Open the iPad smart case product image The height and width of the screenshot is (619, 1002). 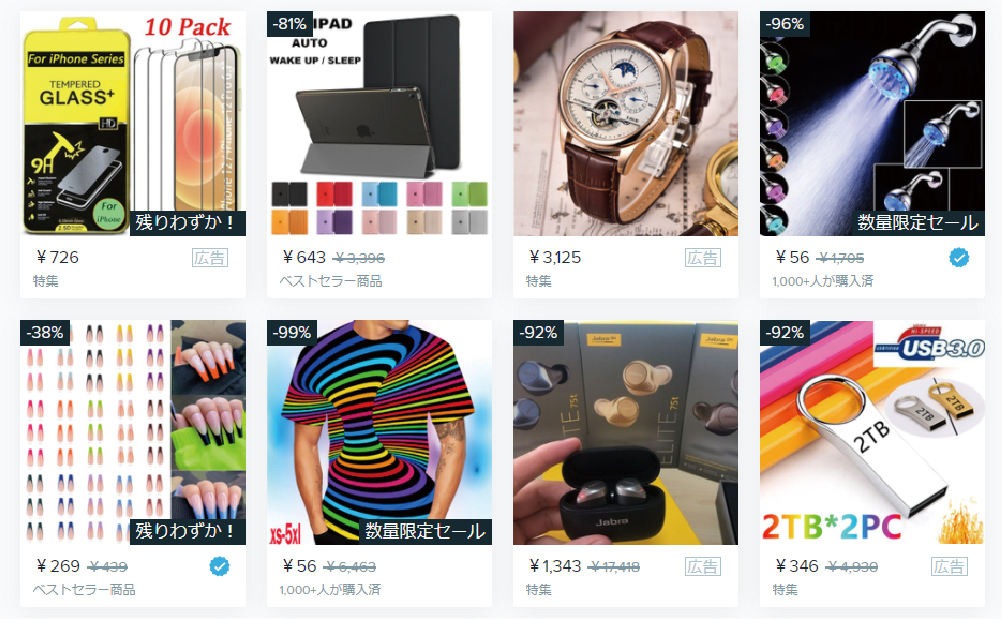click(x=380, y=123)
